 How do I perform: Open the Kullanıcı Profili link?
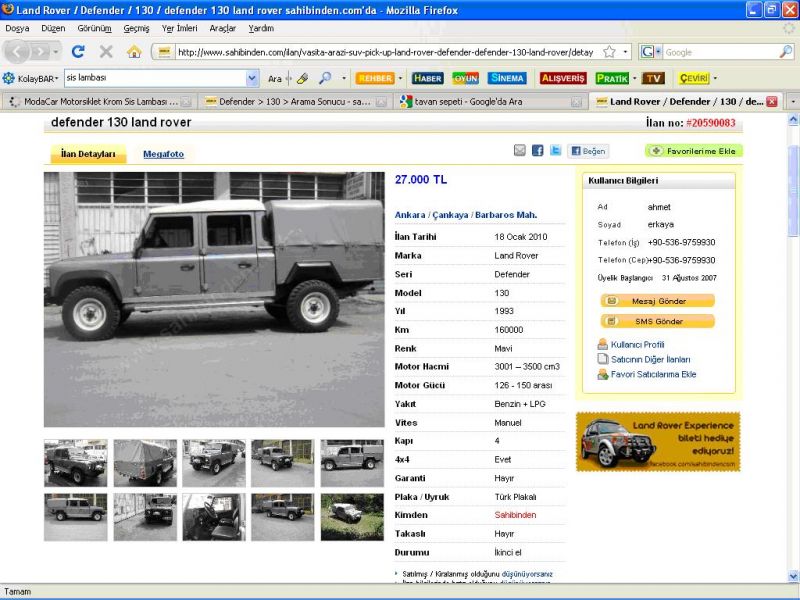(637, 344)
